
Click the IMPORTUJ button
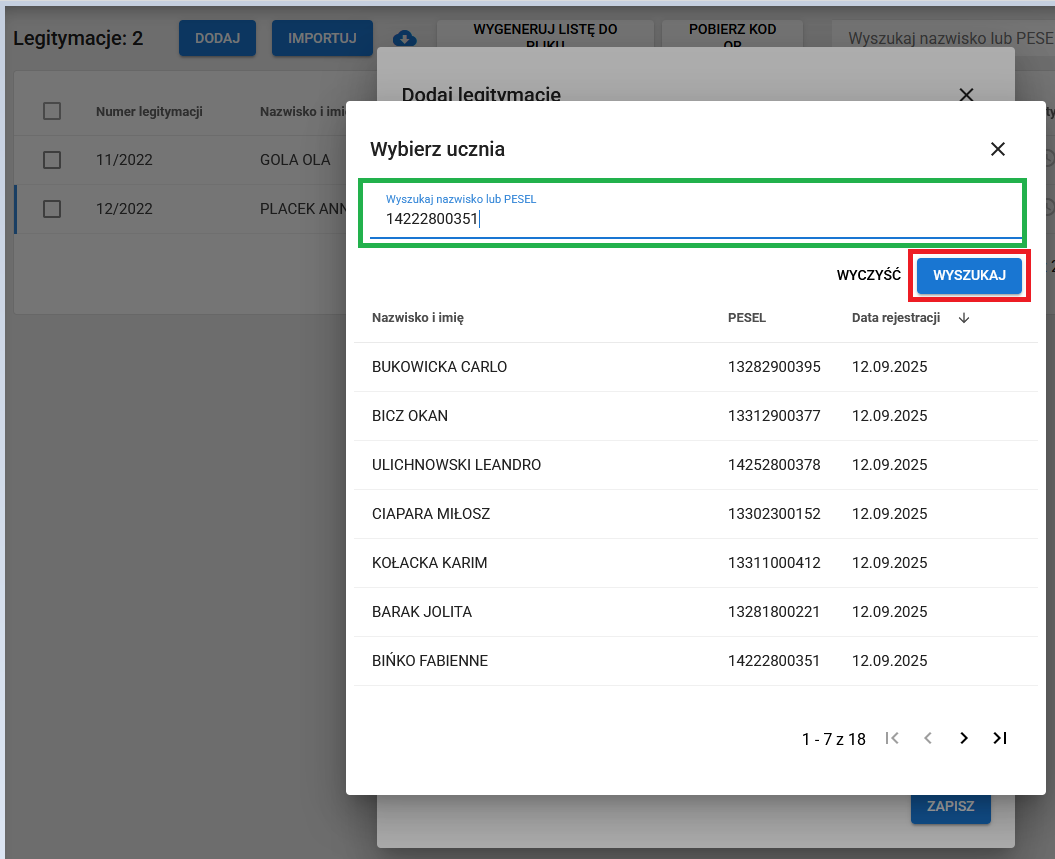322,38
